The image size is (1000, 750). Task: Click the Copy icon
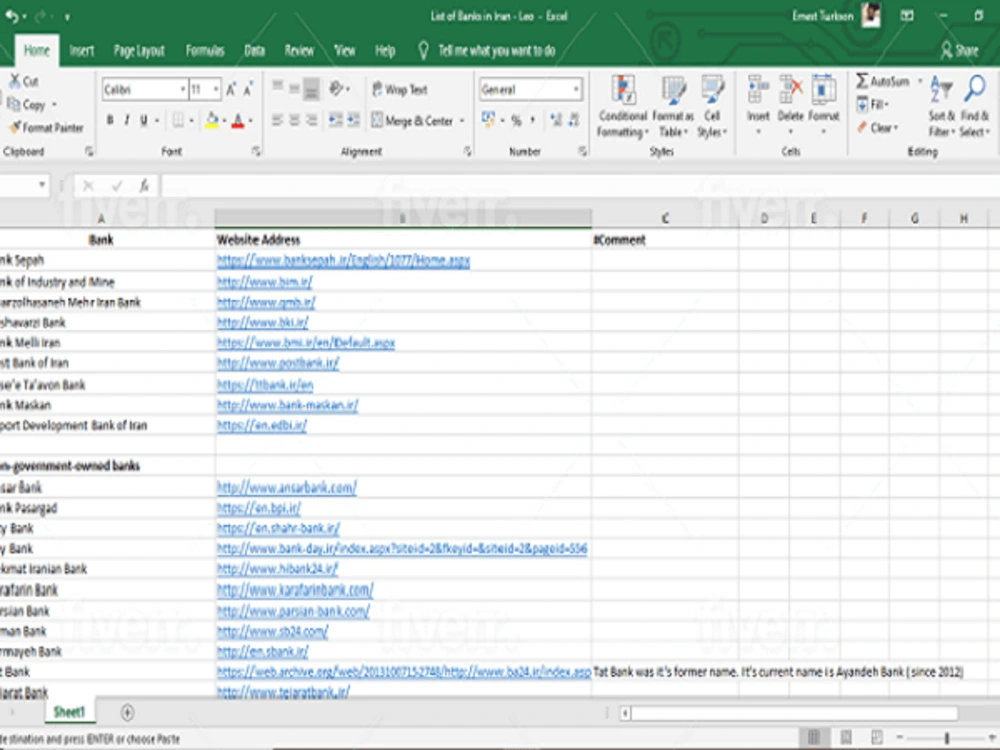(x=13, y=104)
